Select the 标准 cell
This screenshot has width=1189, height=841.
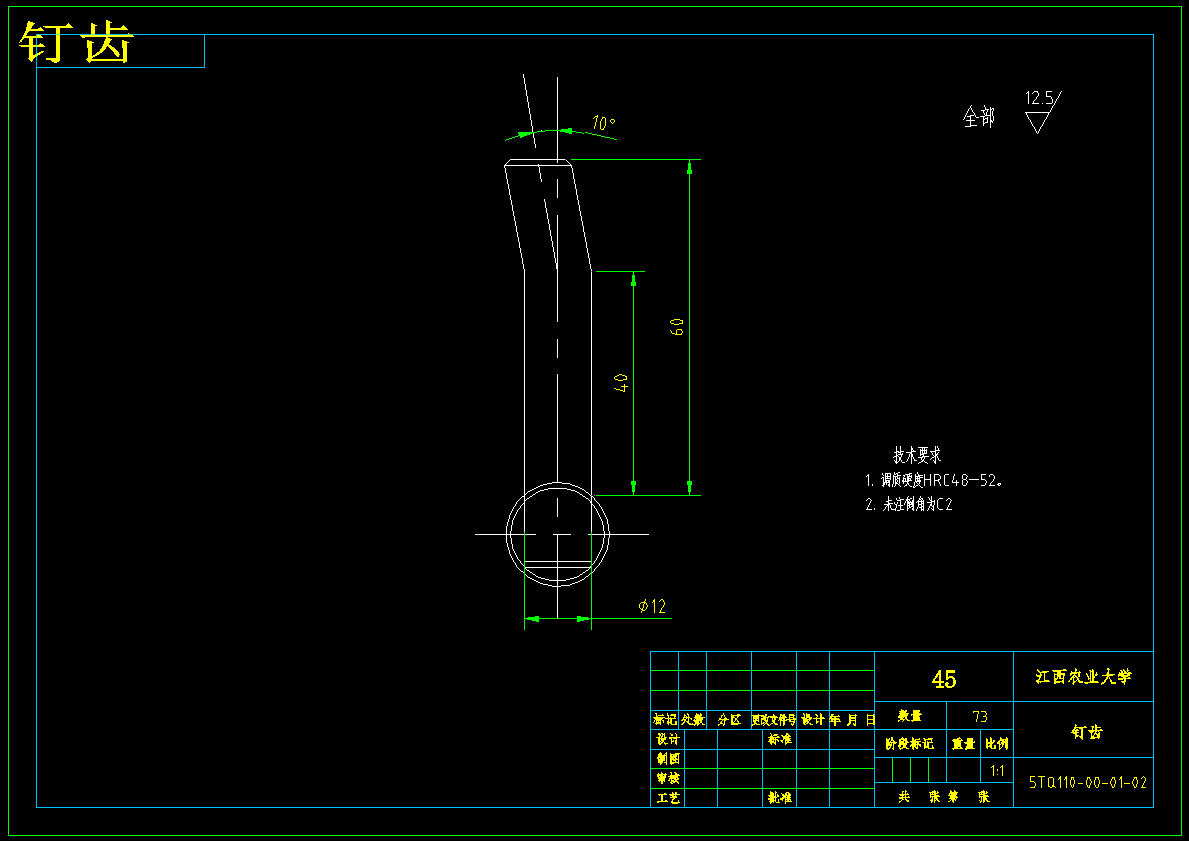(x=780, y=739)
